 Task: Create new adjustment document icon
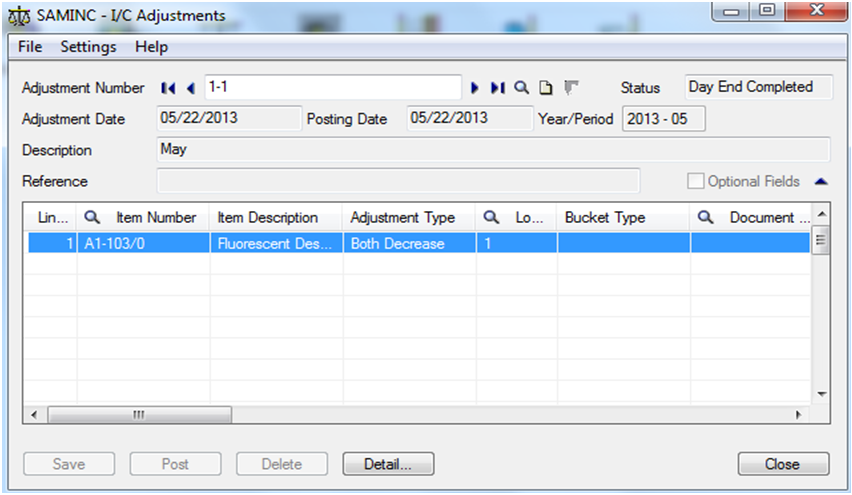546,87
